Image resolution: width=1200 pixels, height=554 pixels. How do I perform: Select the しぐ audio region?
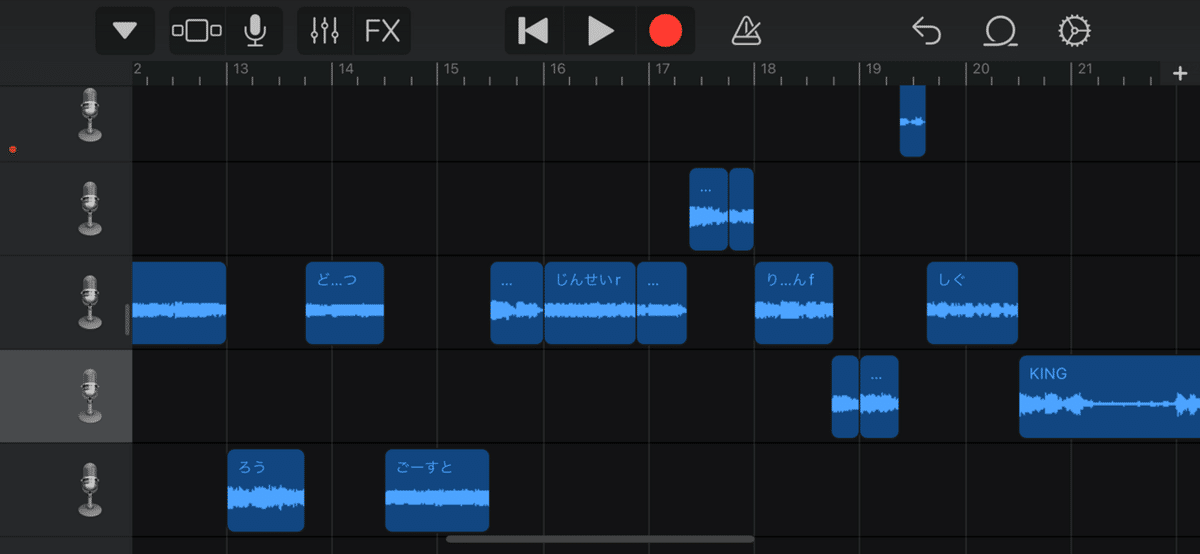pyautogui.click(x=972, y=303)
